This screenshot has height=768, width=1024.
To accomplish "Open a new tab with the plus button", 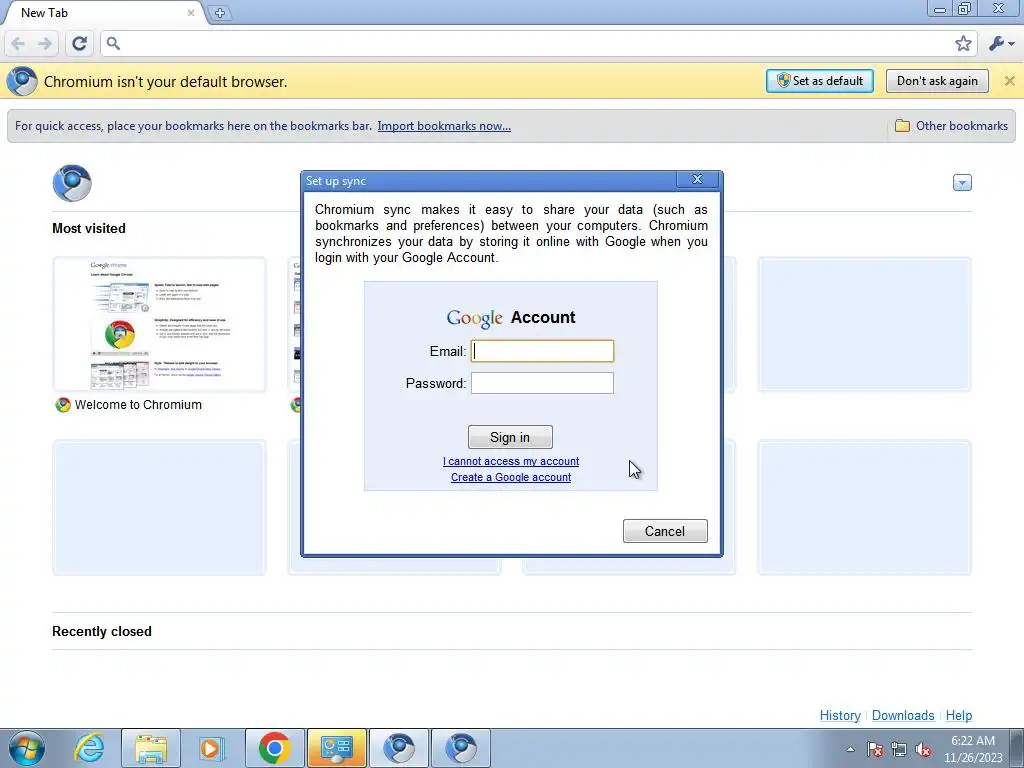I will pos(219,12).
